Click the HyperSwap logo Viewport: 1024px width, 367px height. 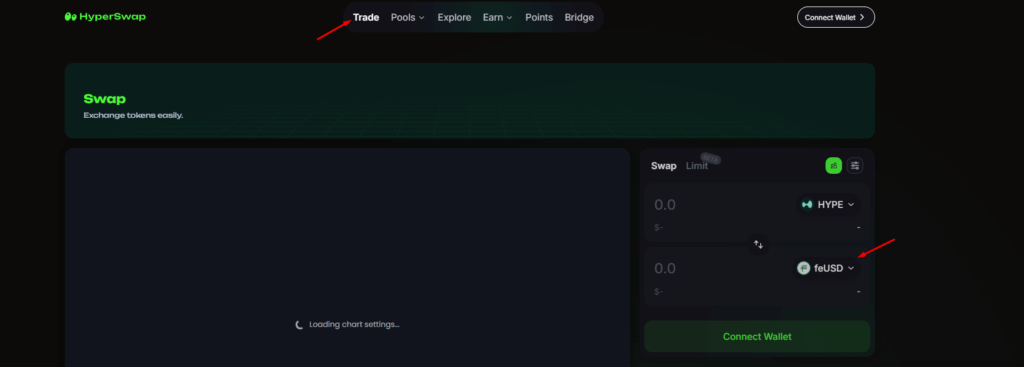pos(105,17)
